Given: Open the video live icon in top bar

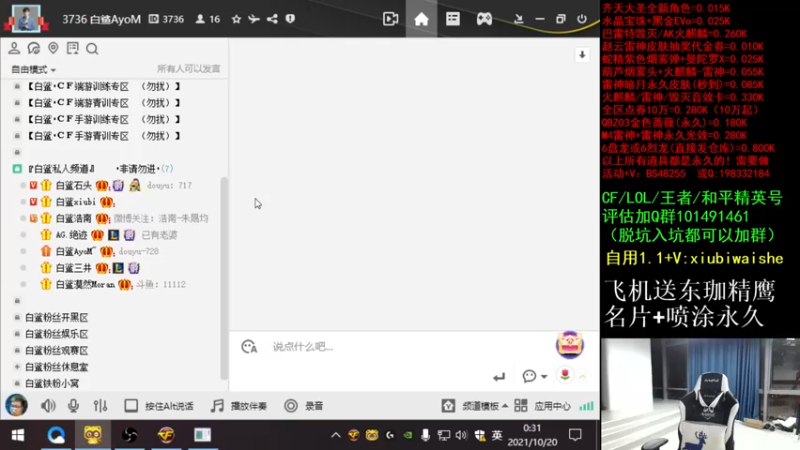Looking at the screenshot, I should (x=390, y=19).
